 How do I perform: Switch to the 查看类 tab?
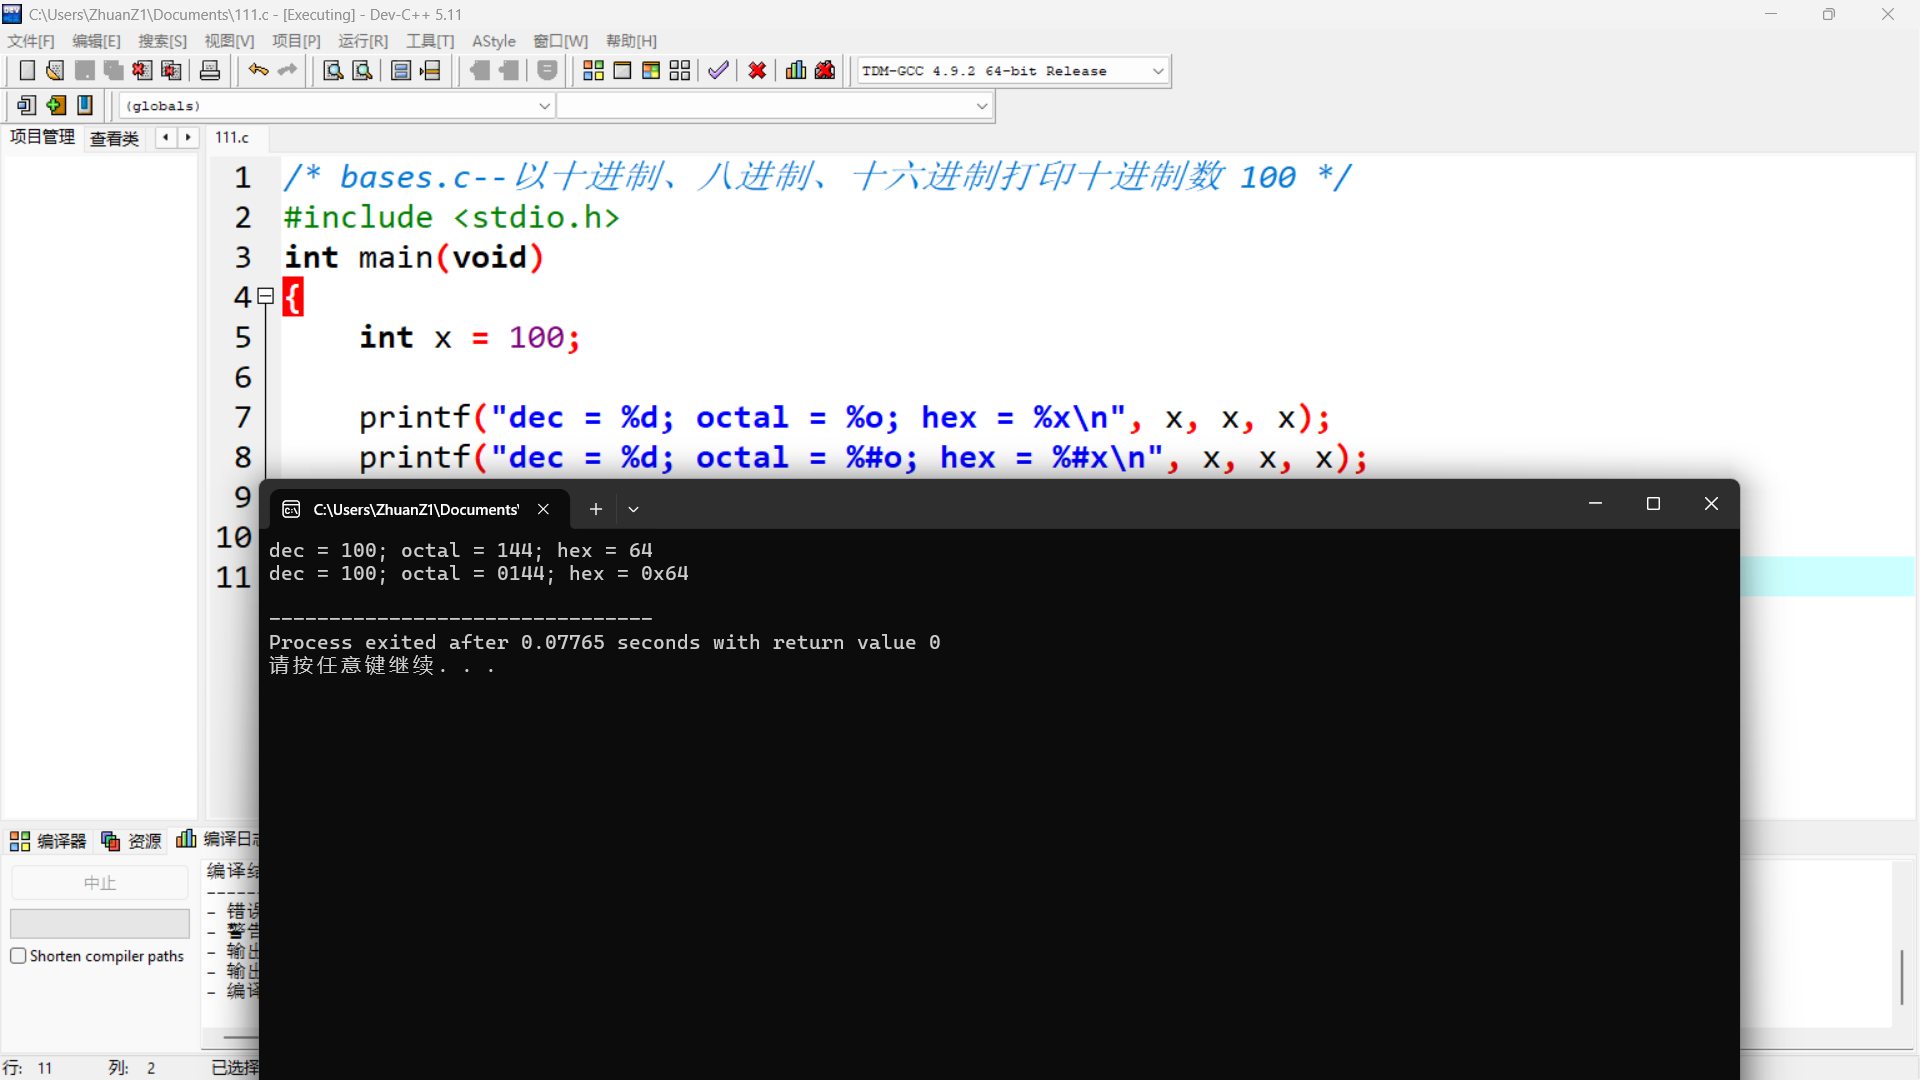pyautogui.click(x=114, y=138)
